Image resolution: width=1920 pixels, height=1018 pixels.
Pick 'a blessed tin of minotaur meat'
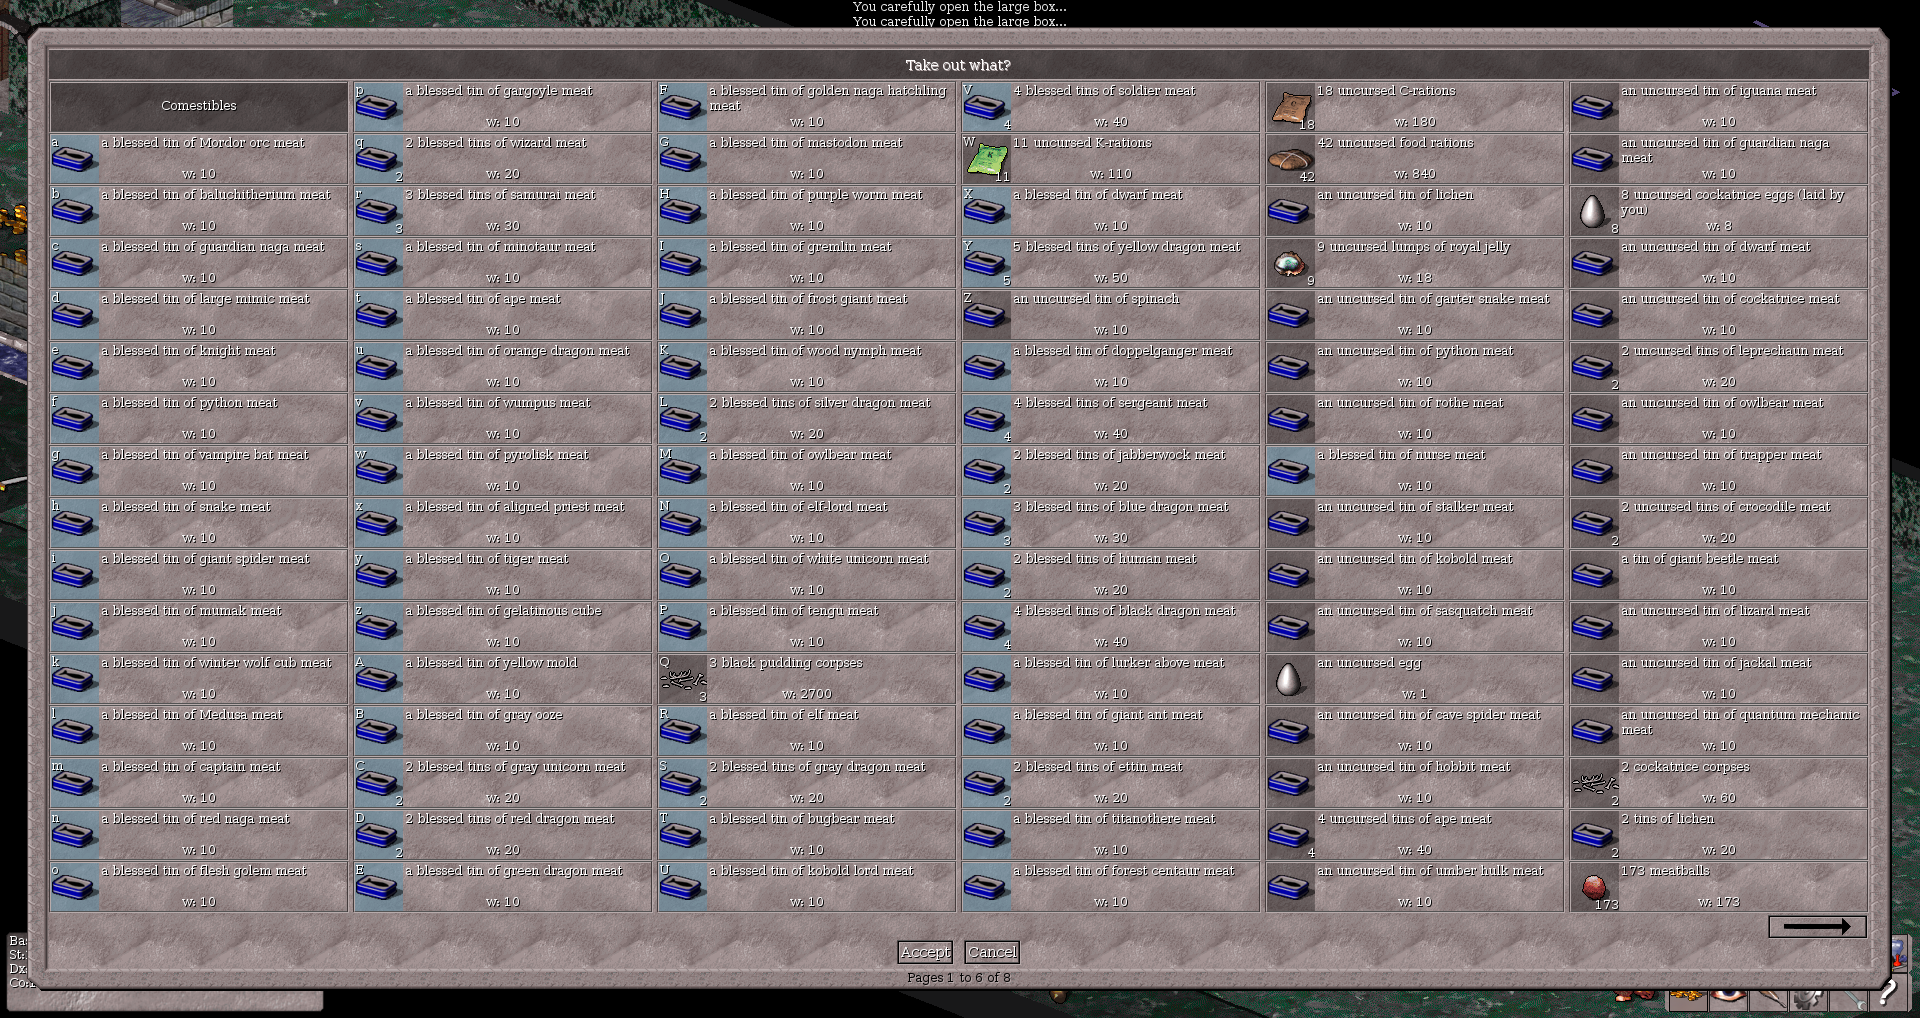[503, 263]
